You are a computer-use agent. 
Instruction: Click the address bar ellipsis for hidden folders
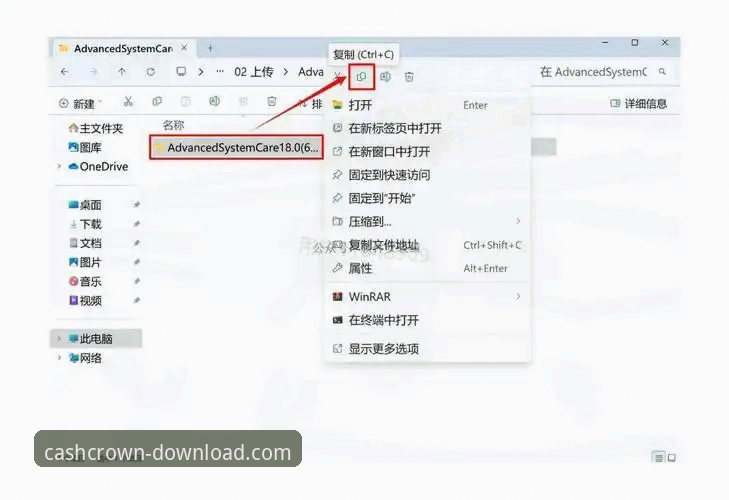coord(220,72)
